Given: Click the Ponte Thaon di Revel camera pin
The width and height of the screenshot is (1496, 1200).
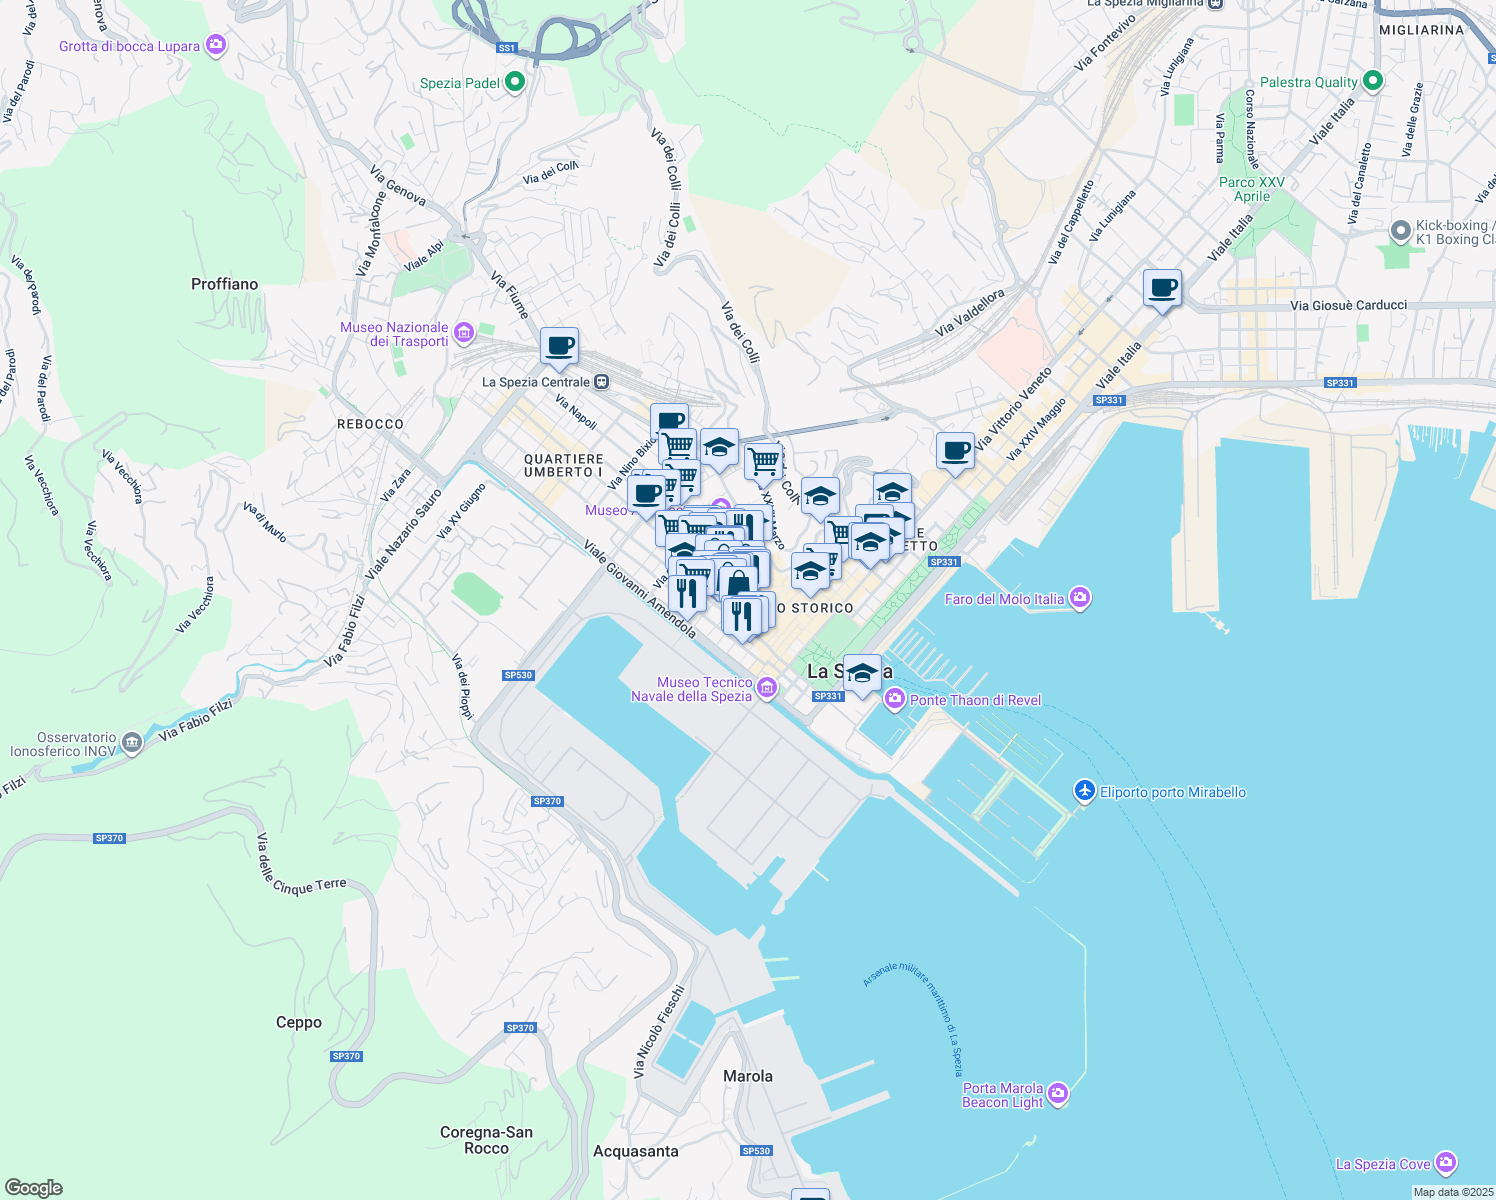Looking at the screenshot, I should point(895,699).
